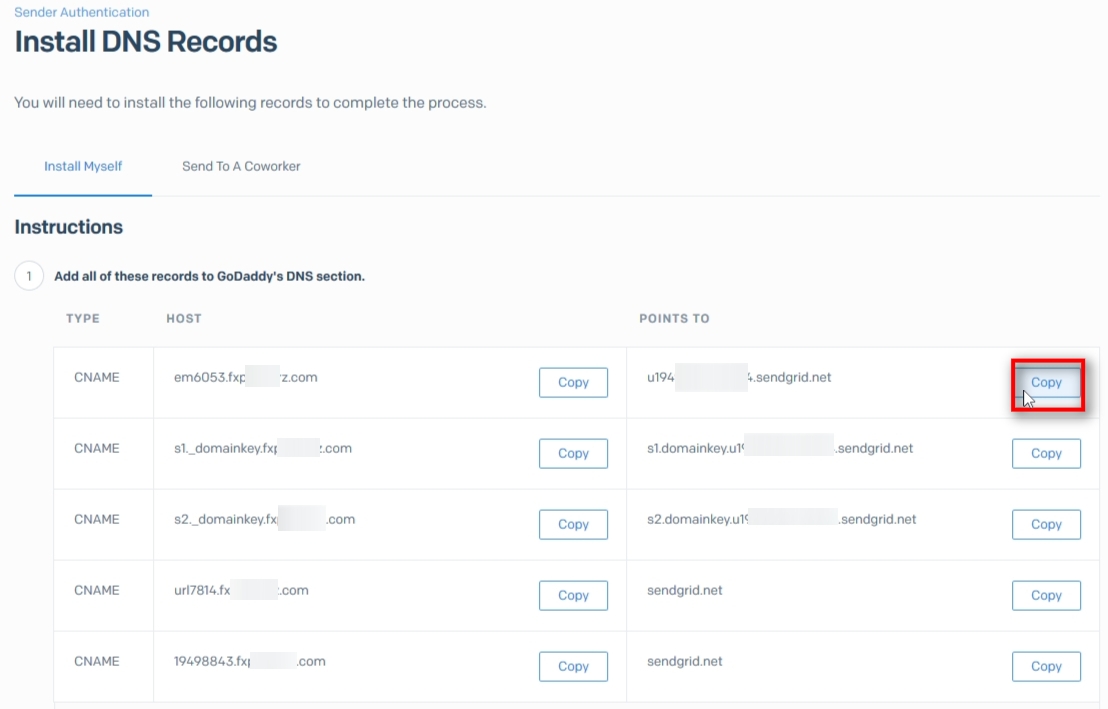Switch to the Send To A Coworker tab
The image size is (1108, 709).
[x=241, y=166]
